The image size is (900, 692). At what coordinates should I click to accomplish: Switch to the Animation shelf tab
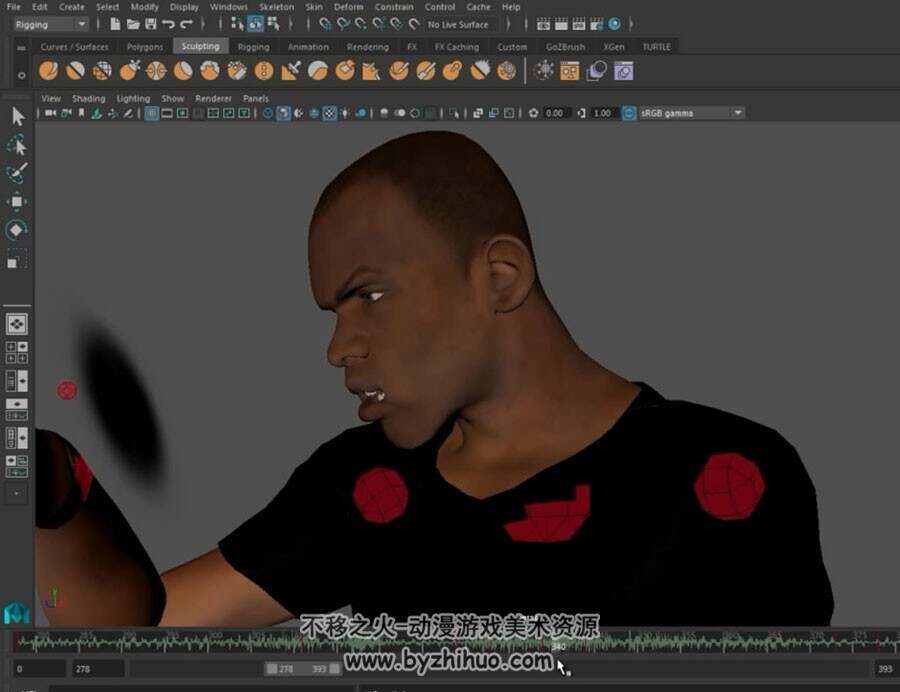point(308,47)
